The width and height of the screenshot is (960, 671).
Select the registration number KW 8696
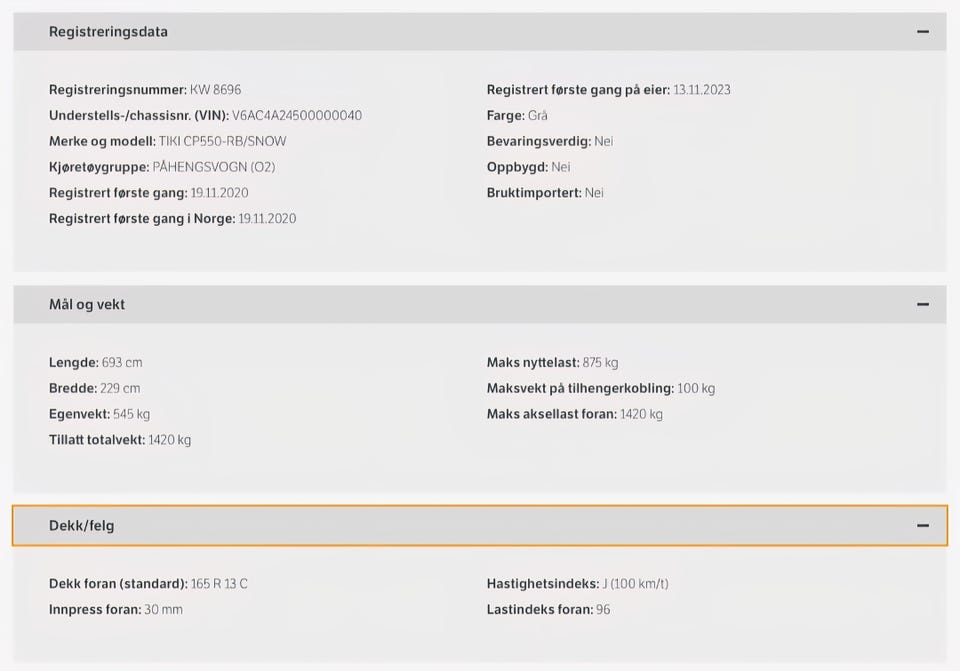coord(215,90)
